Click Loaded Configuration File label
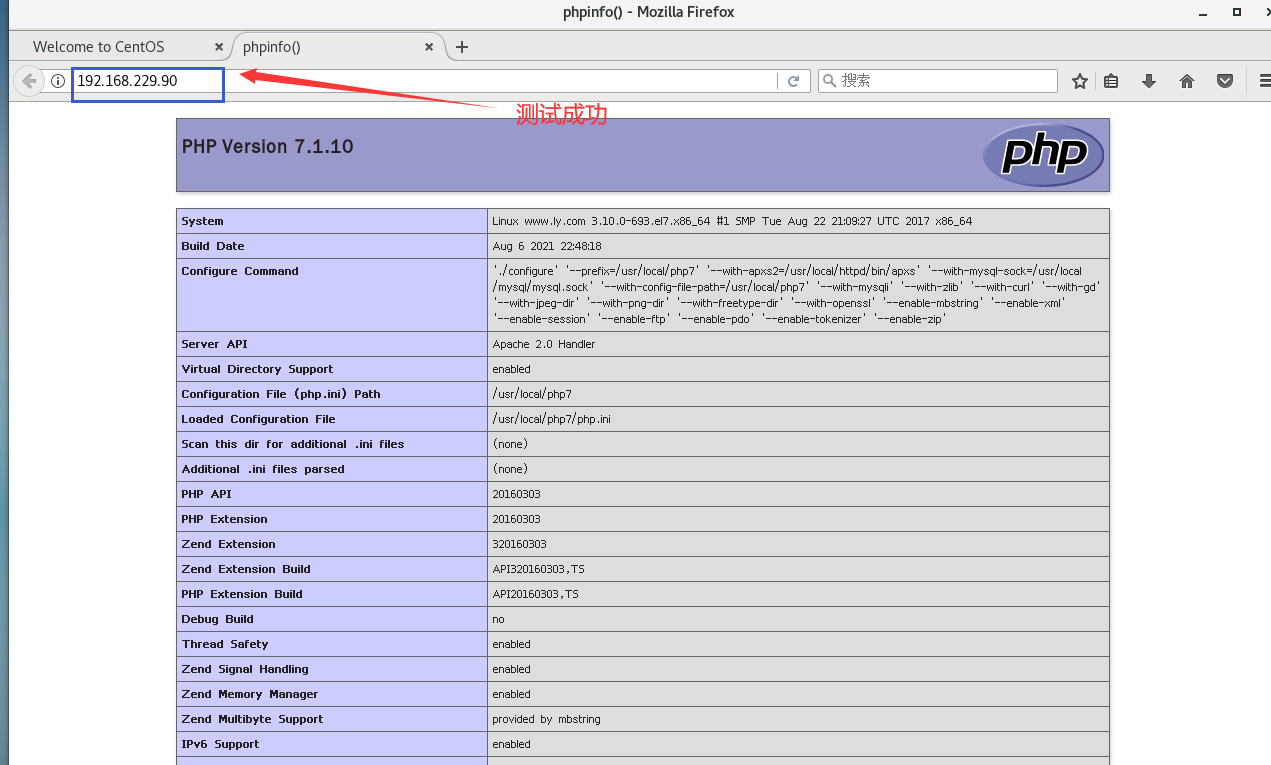Viewport: 1271px width, 765px height. 258,419
